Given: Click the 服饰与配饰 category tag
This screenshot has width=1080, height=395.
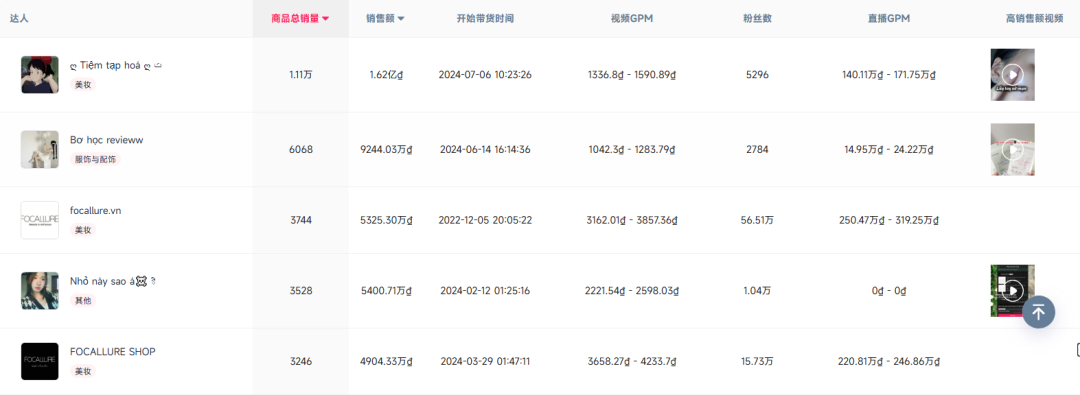Looking at the screenshot, I should tap(96, 159).
